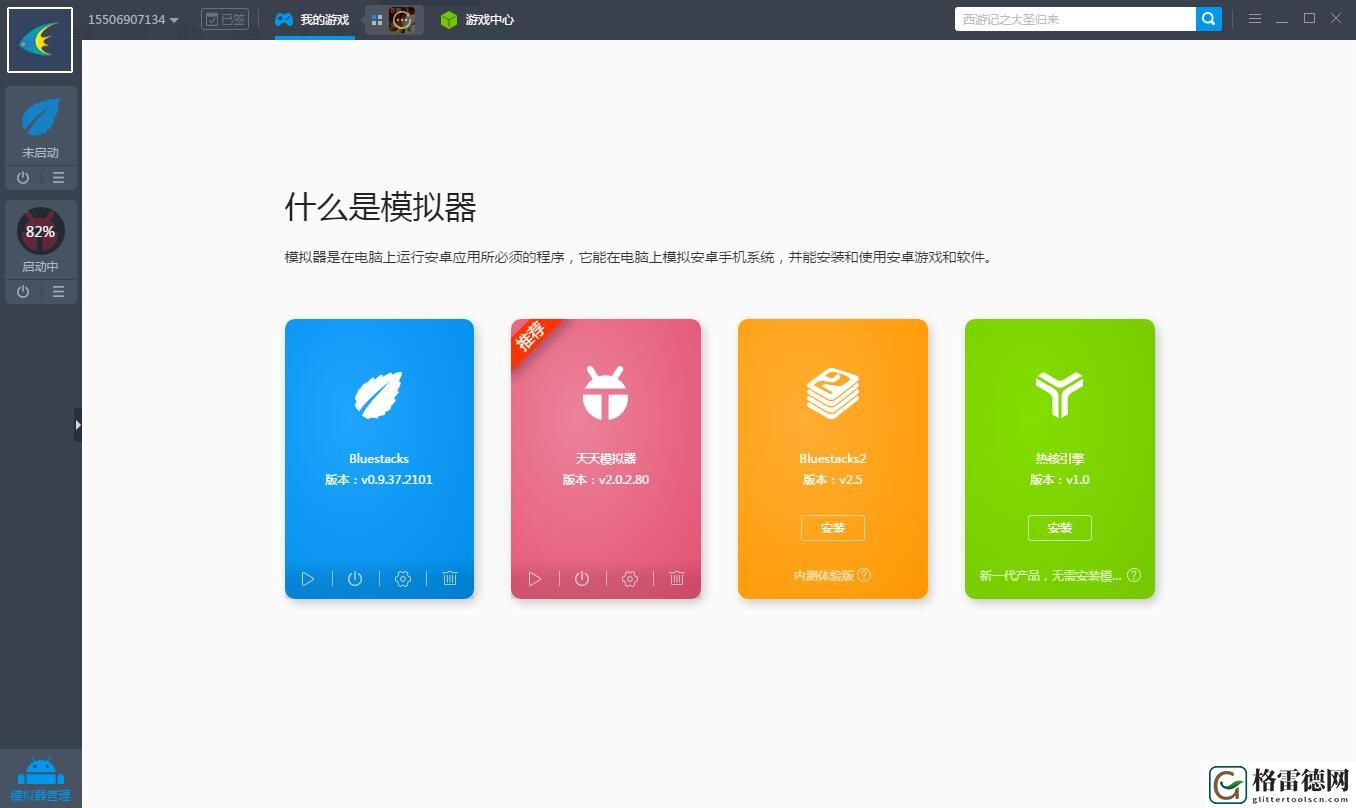Click the Bluestacks2 stacked layers logo
The width and height of the screenshot is (1356, 808).
point(833,394)
